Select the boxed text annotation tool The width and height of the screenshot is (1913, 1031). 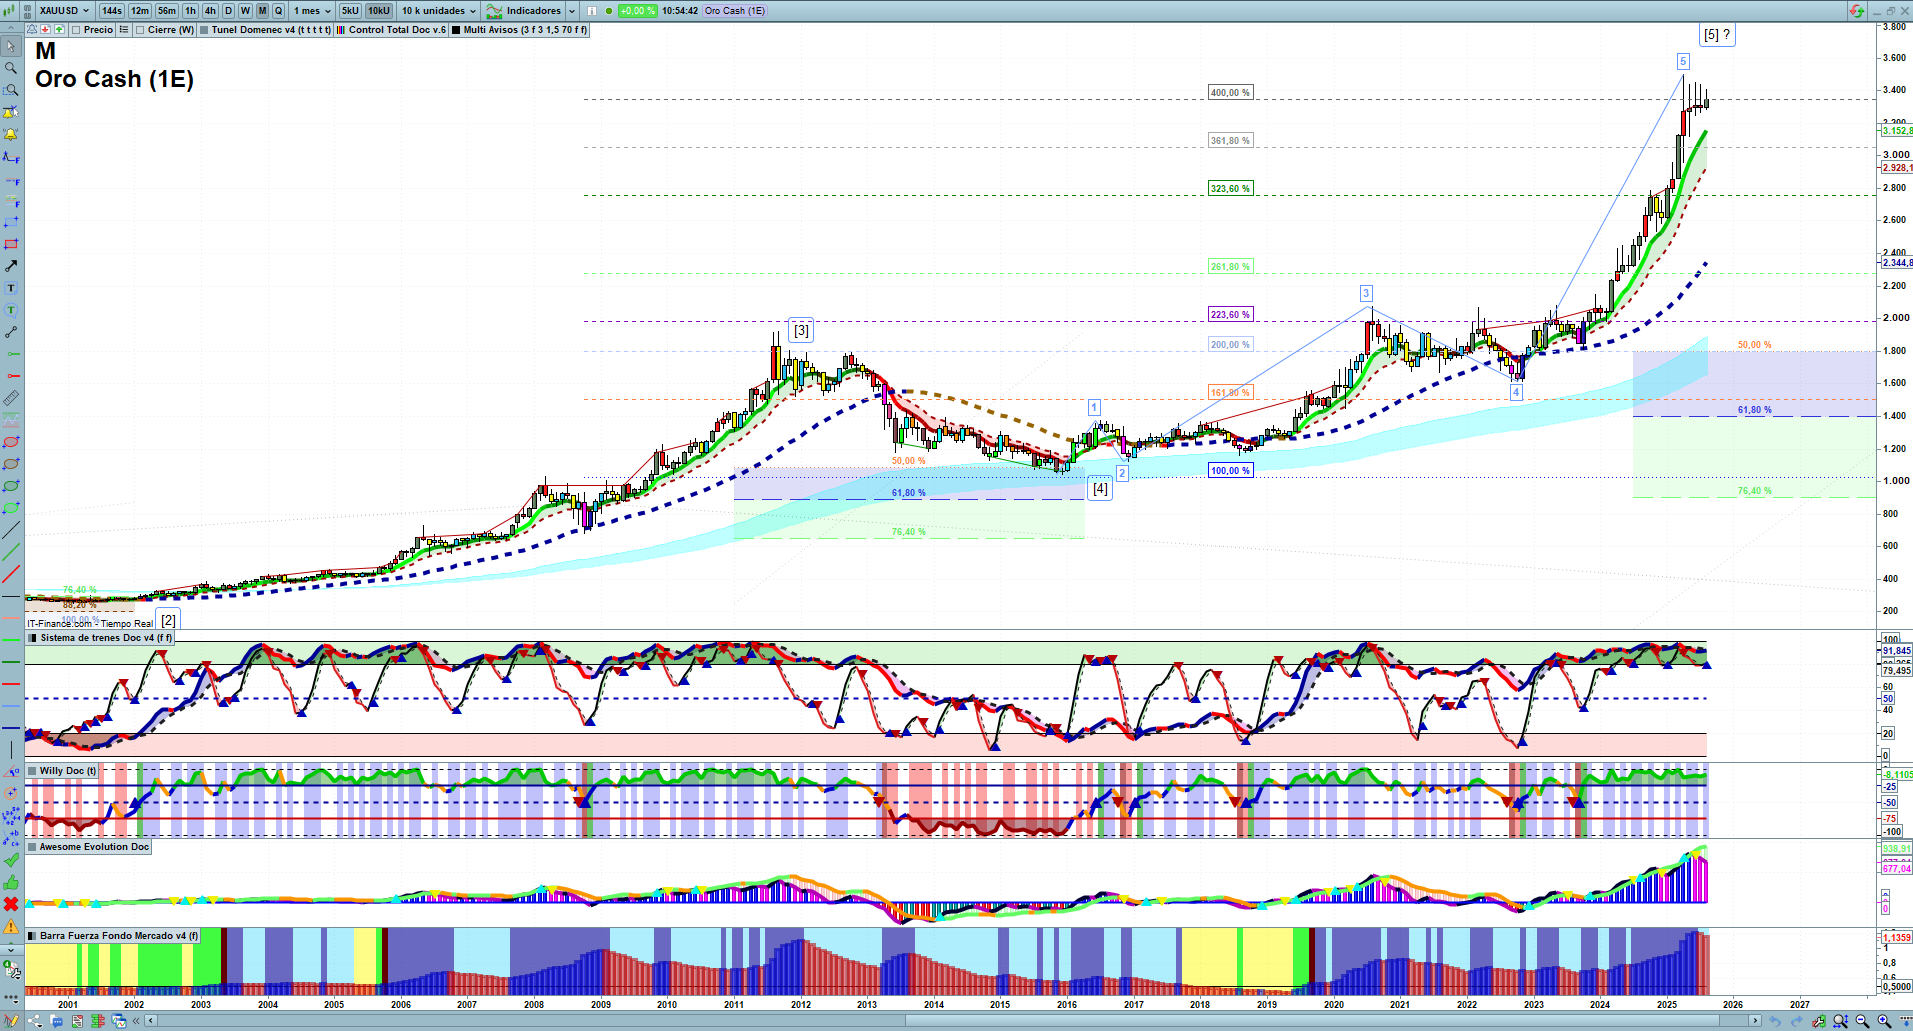11,288
